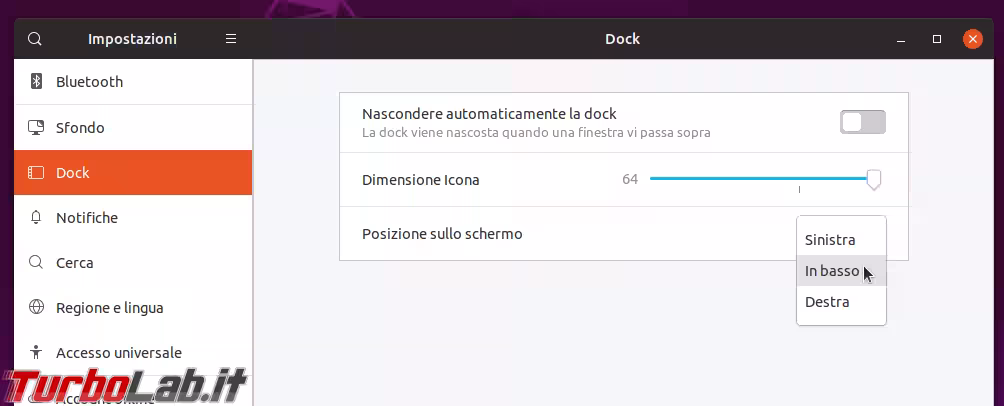Click the Accesso universale person icon
This screenshot has height=406, width=1004.
36,353
